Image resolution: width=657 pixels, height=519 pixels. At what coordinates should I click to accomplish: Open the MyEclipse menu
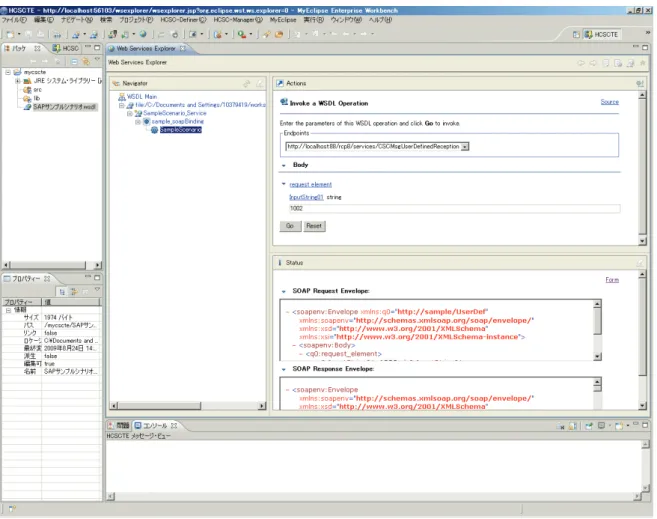(282, 20)
